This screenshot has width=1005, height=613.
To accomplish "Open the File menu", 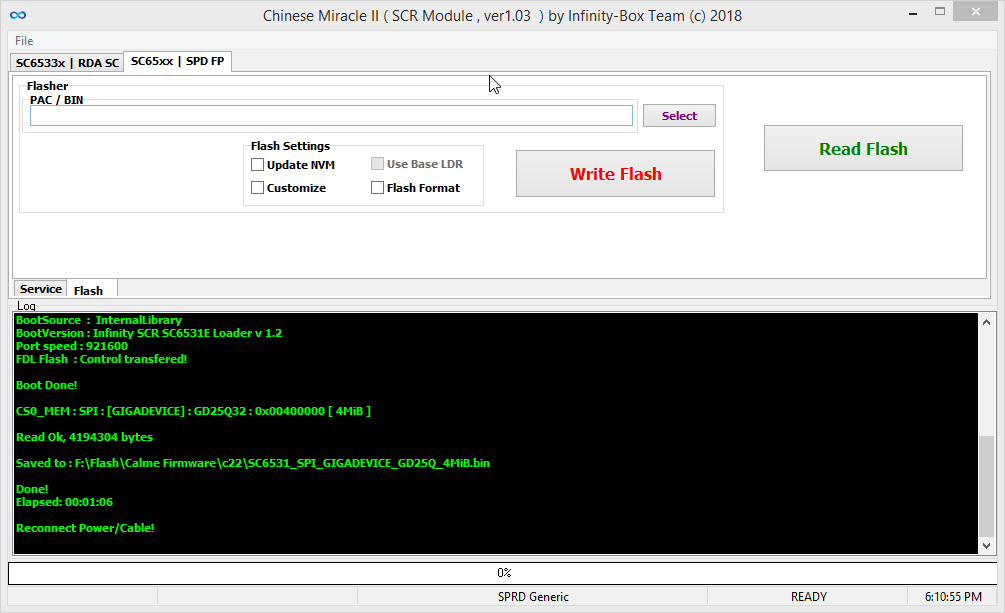I will point(24,41).
